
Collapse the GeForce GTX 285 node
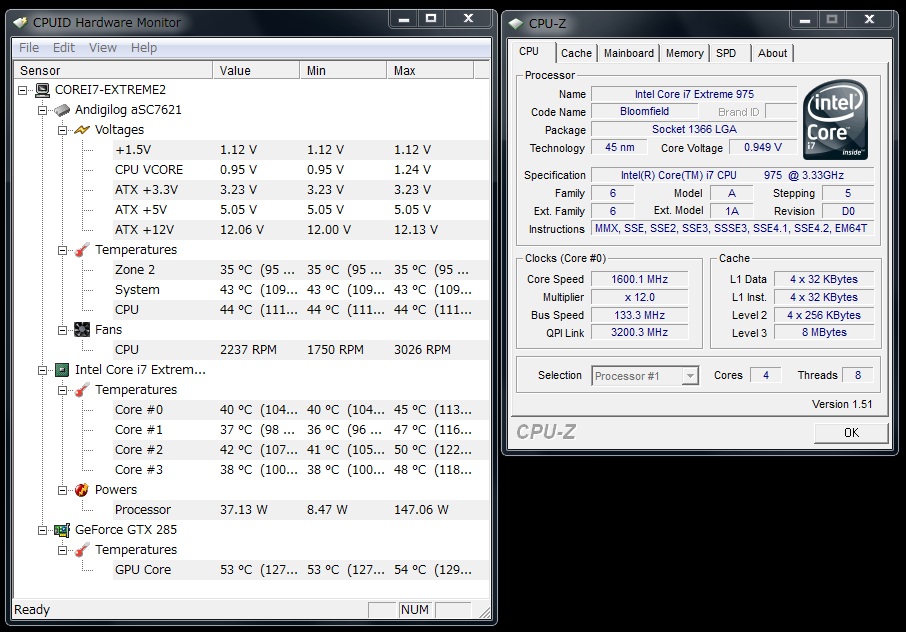click(x=43, y=530)
